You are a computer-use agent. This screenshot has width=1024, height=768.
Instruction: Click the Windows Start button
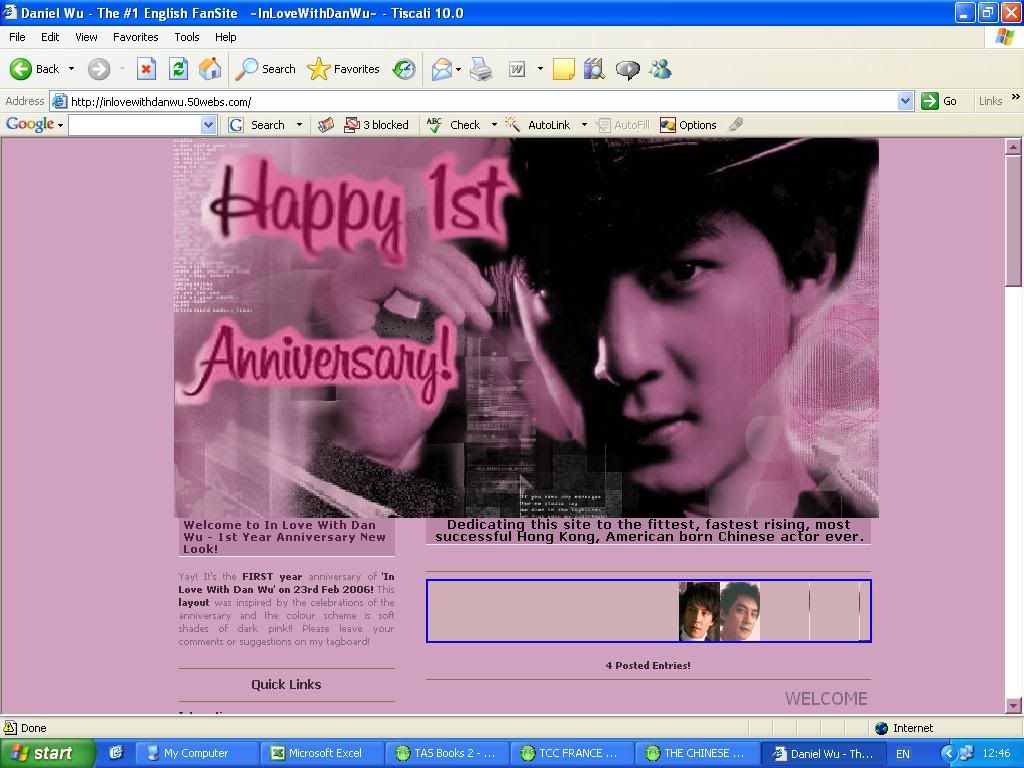(48, 753)
